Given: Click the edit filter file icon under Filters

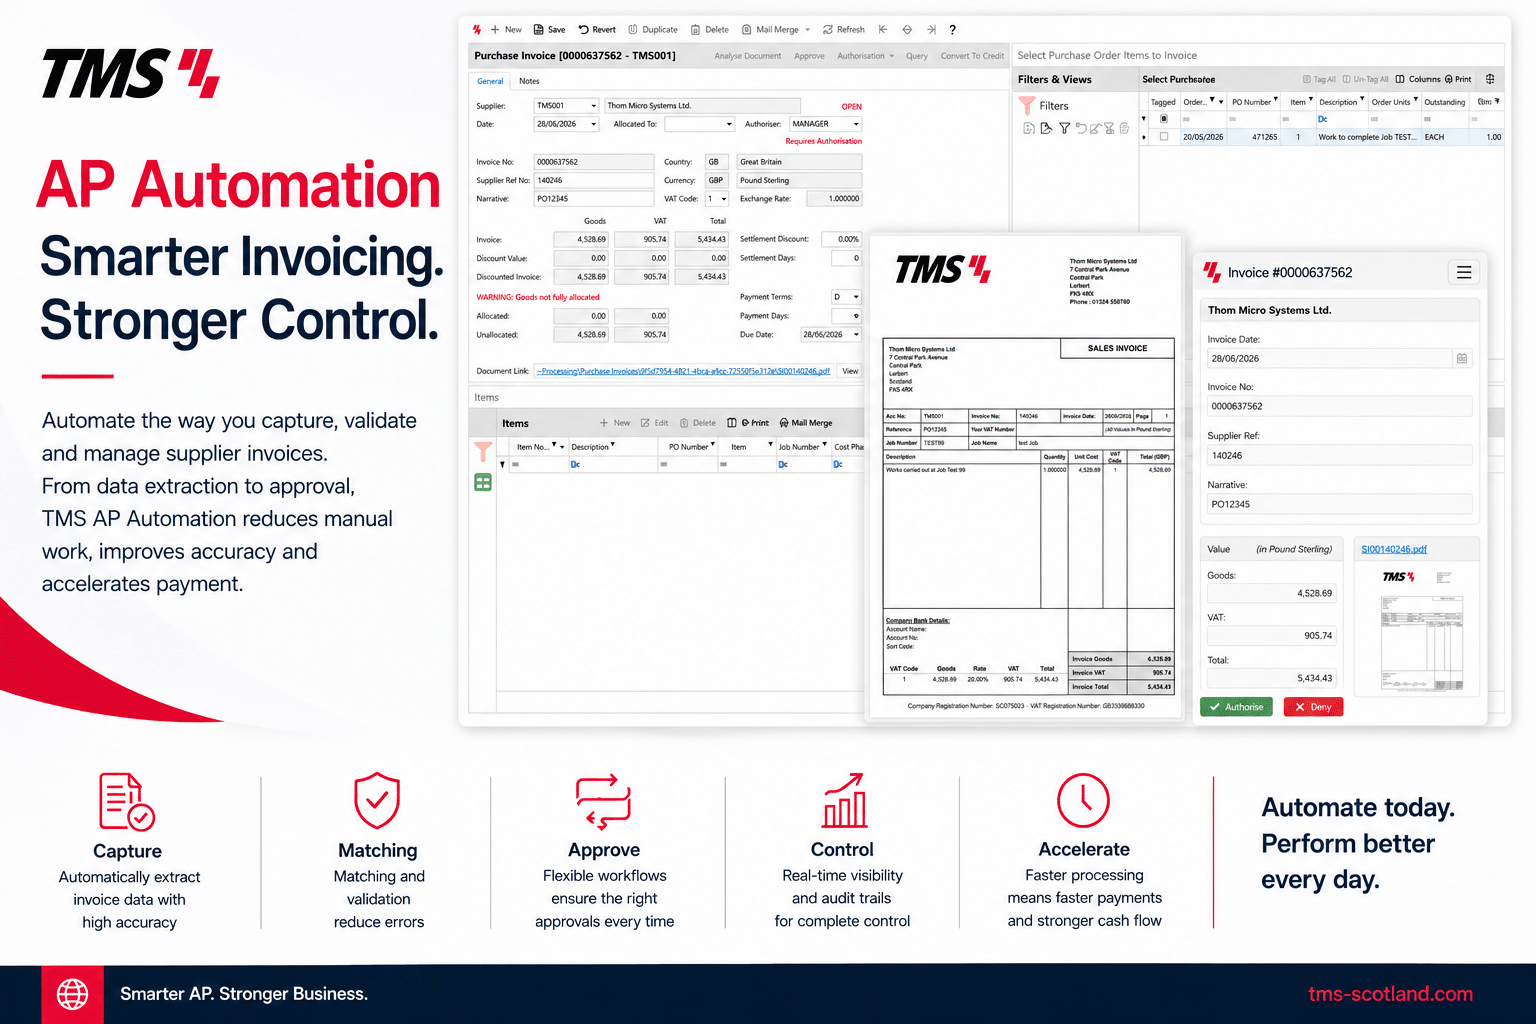Looking at the screenshot, I should pos(1046,128).
